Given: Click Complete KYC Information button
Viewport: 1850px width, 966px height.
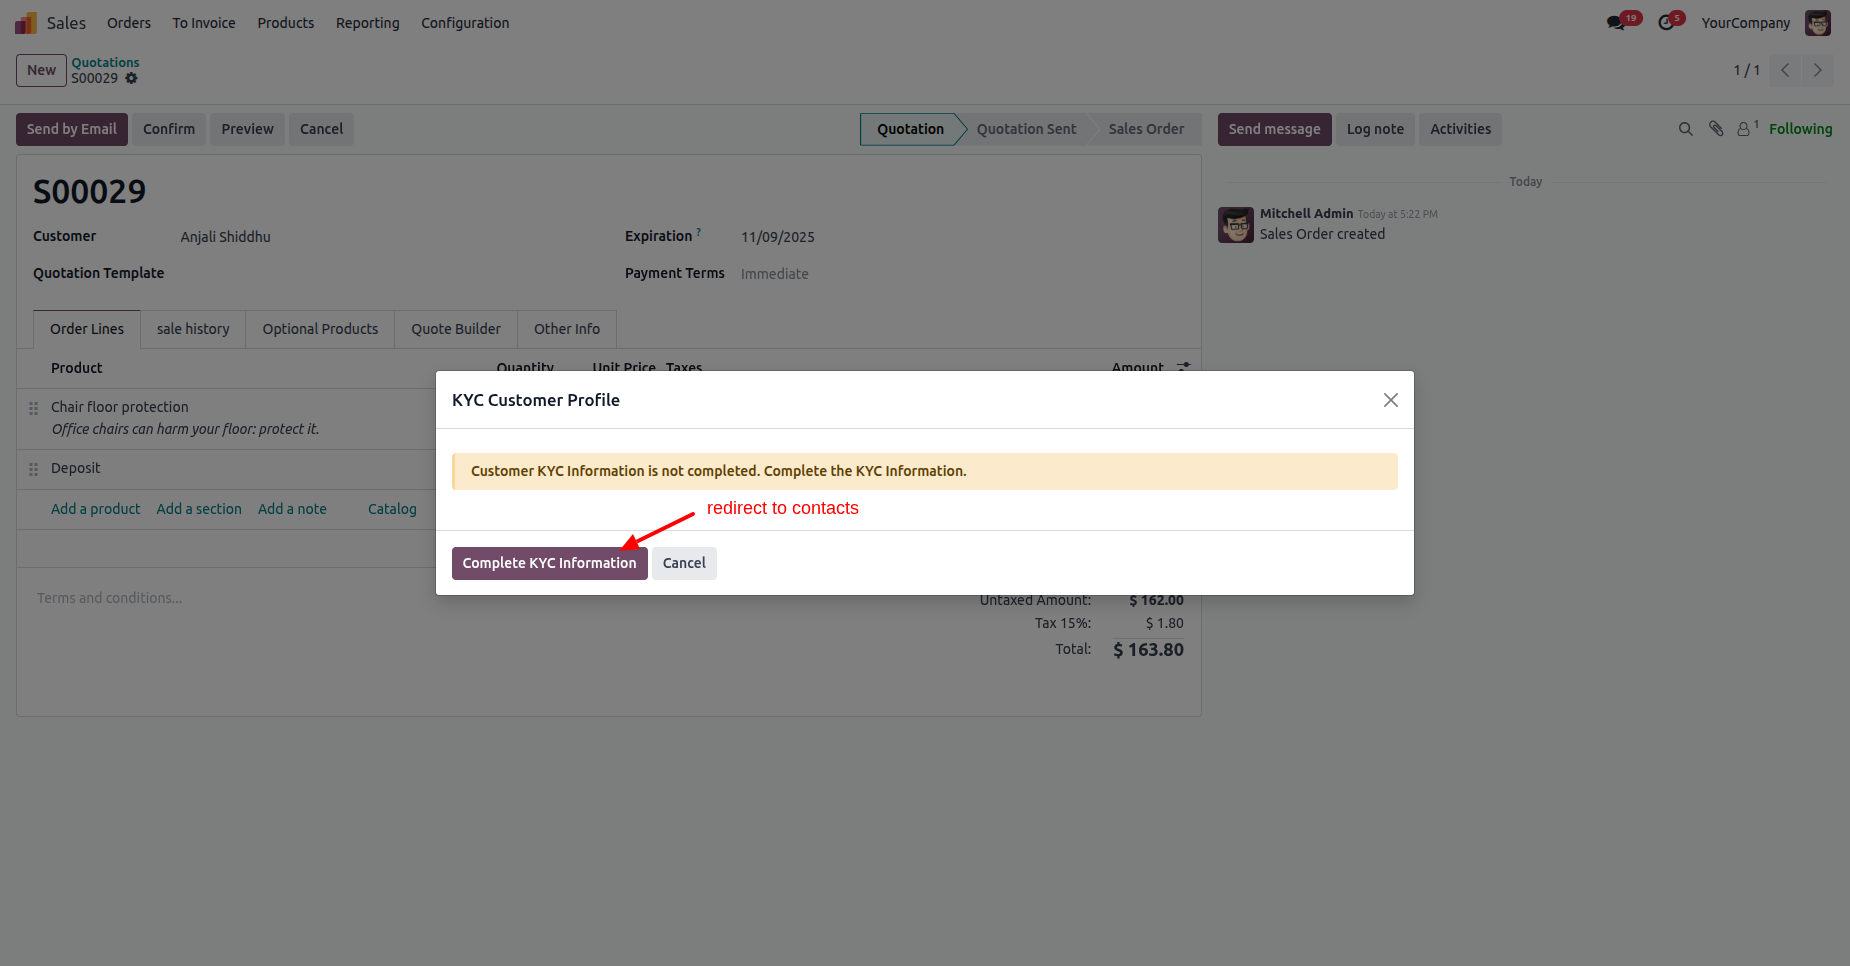Looking at the screenshot, I should (549, 563).
